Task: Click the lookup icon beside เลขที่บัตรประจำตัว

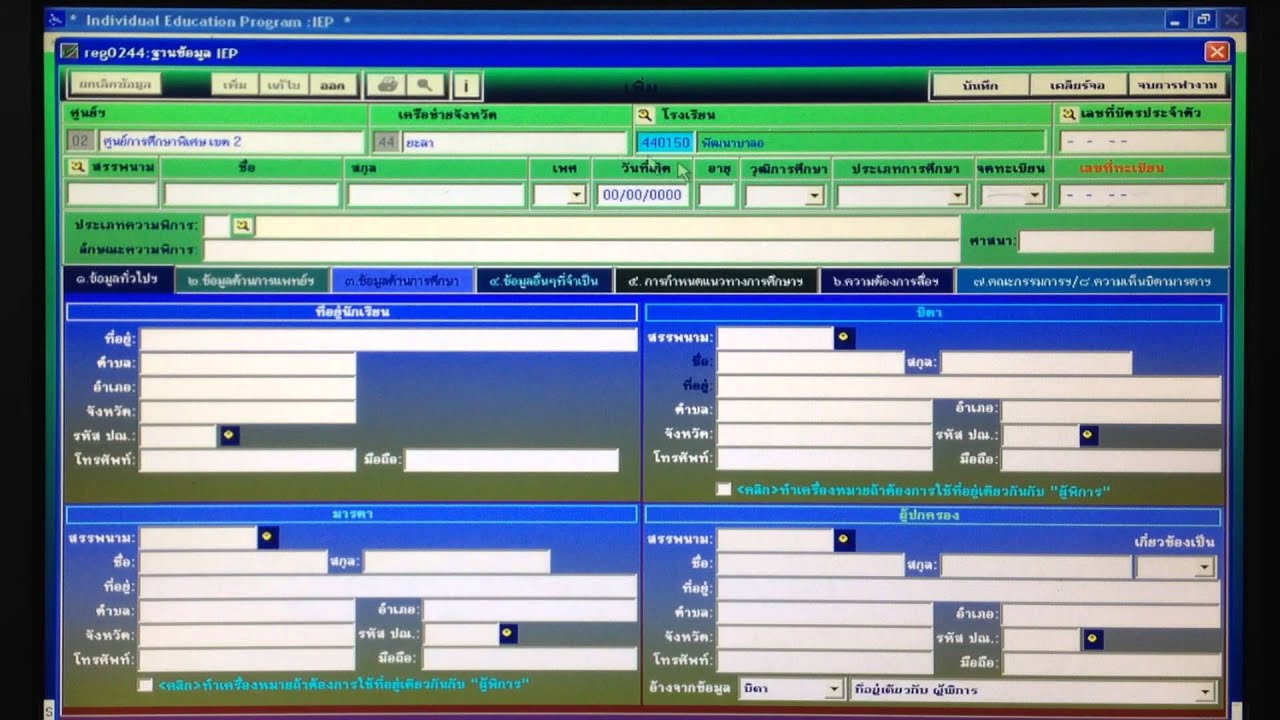Action: coord(1069,115)
